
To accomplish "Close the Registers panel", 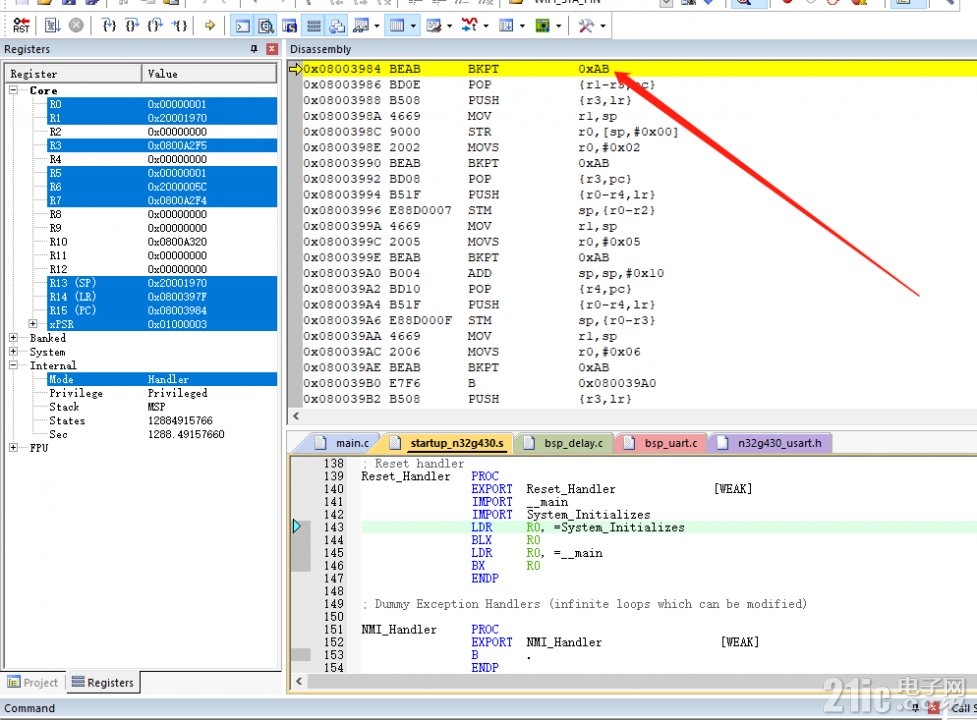I will pos(272,49).
